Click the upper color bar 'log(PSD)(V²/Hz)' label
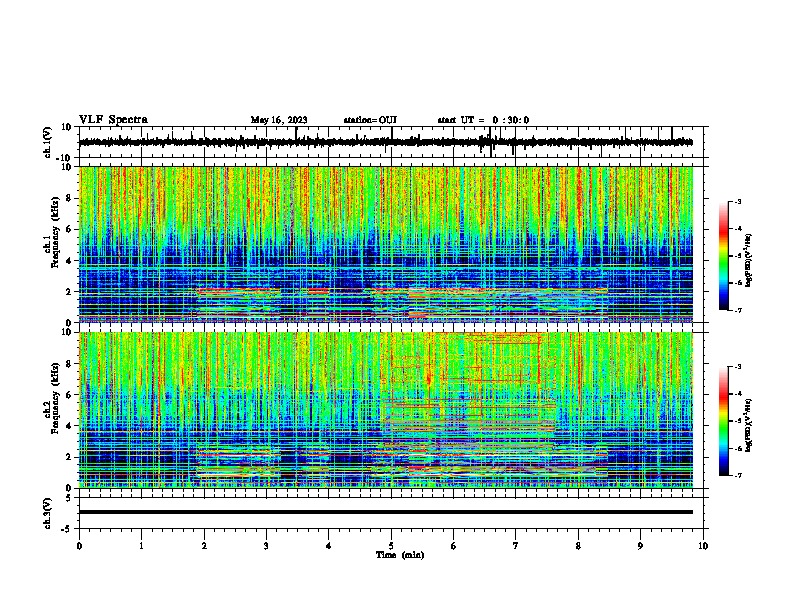The height and width of the screenshot is (612, 792). 749,260
